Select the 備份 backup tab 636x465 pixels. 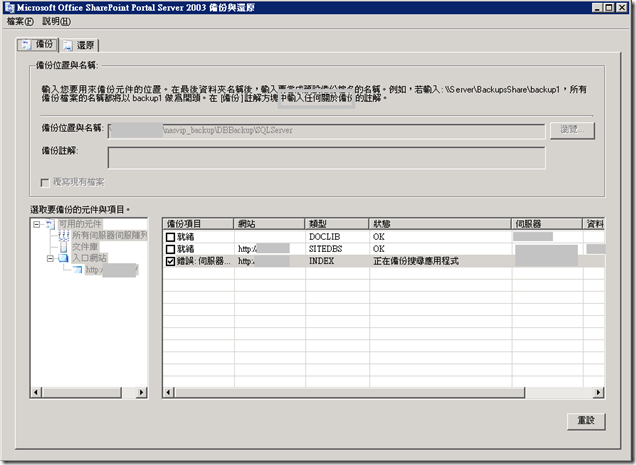tap(34, 44)
